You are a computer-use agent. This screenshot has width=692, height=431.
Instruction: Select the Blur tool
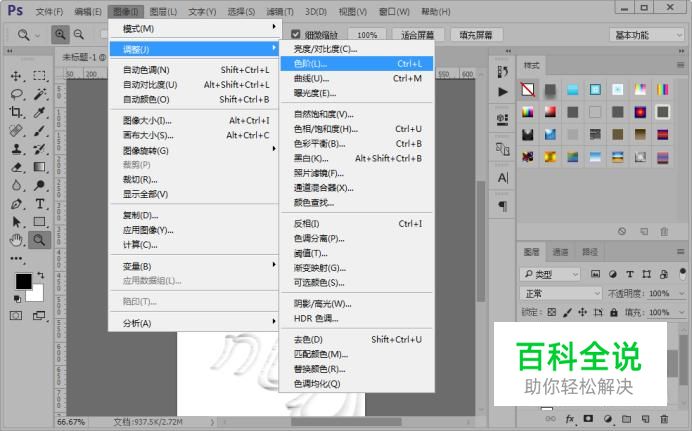tap(16, 185)
